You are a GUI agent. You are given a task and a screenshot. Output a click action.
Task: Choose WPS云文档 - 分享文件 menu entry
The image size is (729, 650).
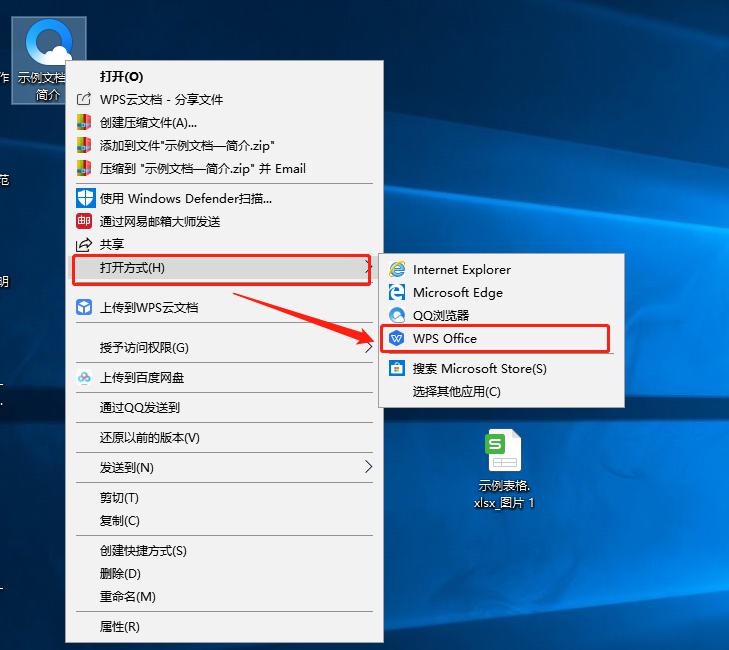coord(225,99)
